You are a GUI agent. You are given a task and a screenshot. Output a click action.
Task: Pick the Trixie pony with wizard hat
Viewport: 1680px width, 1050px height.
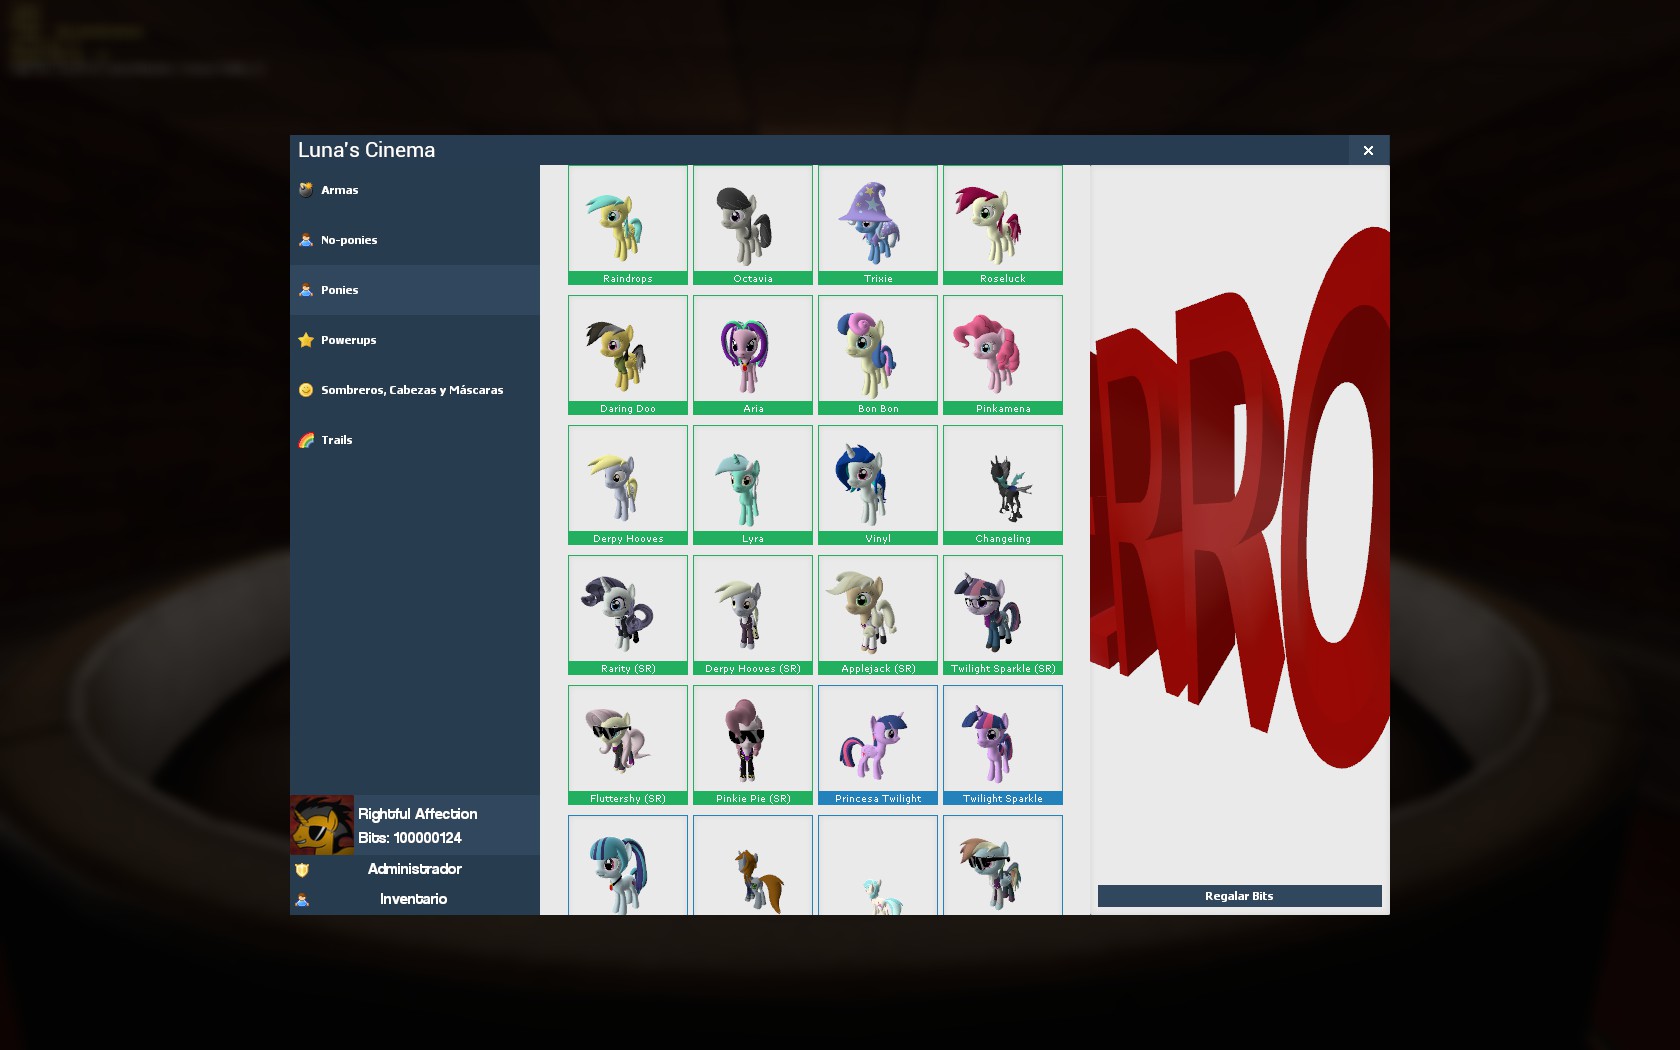pyautogui.click(x=877, y=225)
